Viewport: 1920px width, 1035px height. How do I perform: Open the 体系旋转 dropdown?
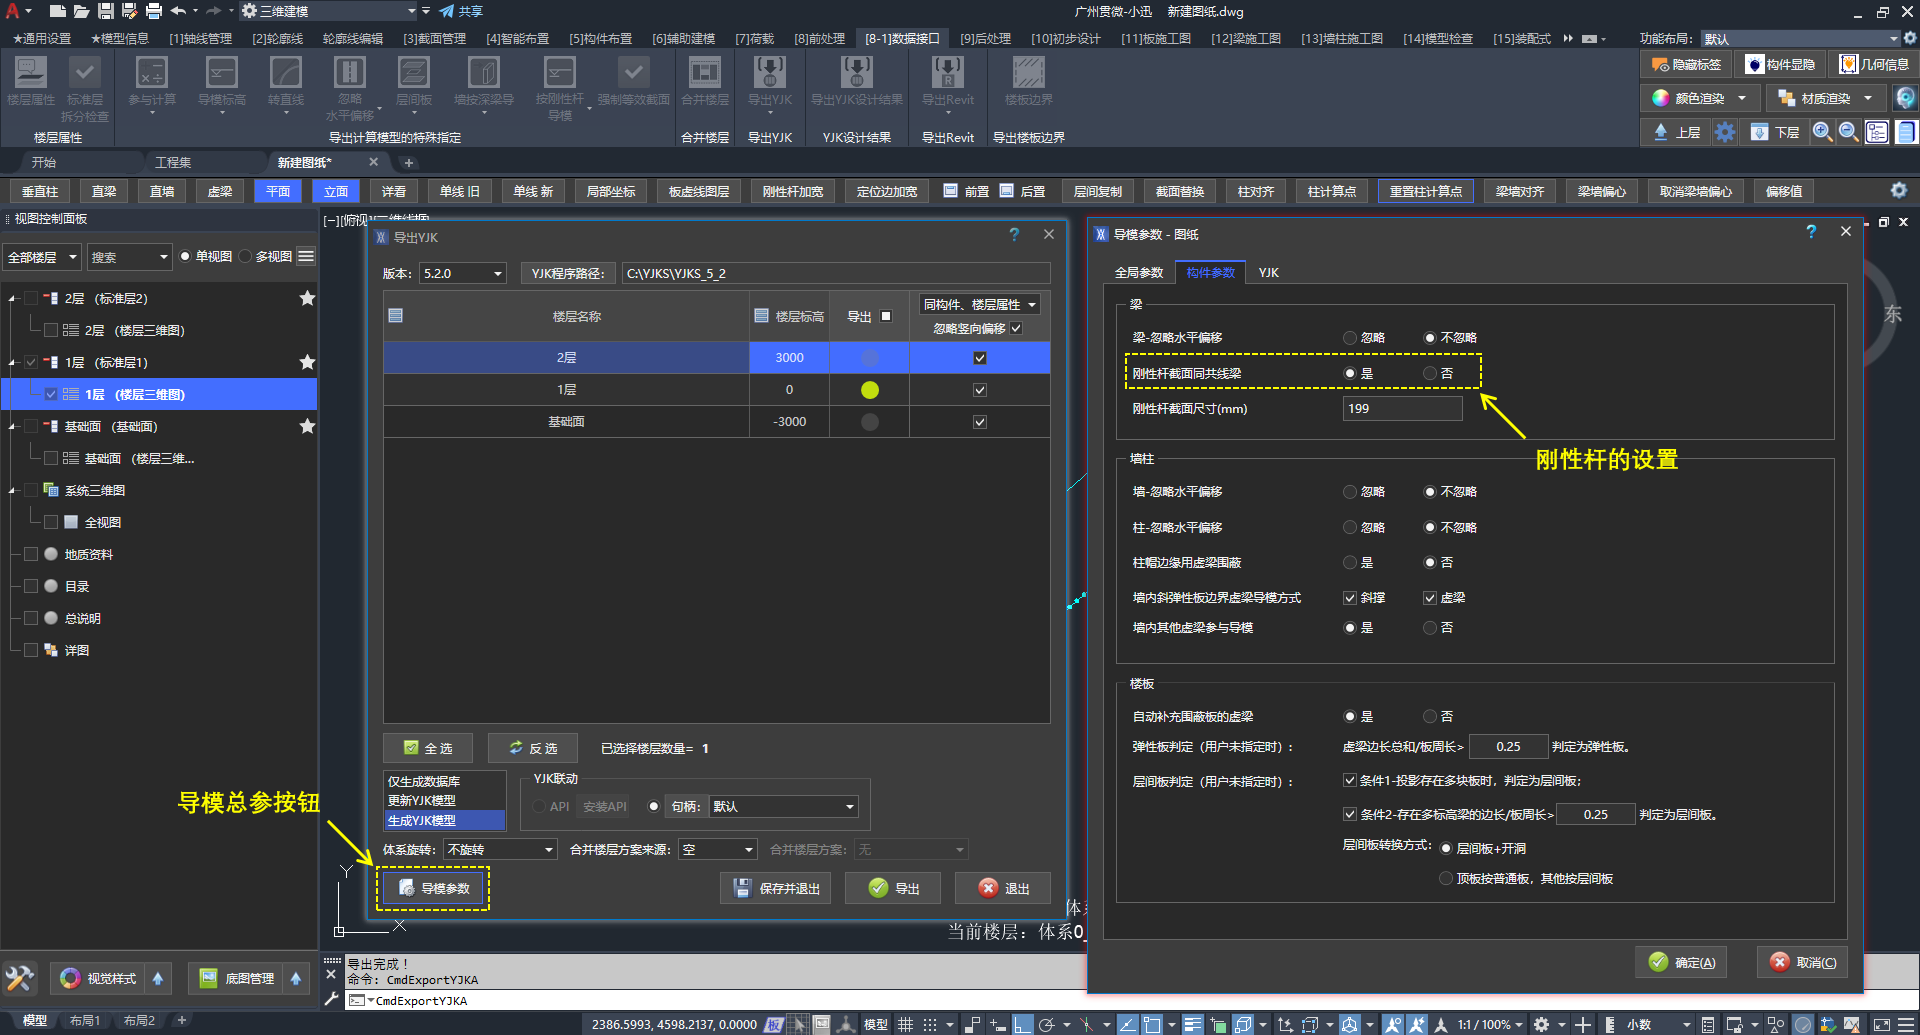coord(500,850)
